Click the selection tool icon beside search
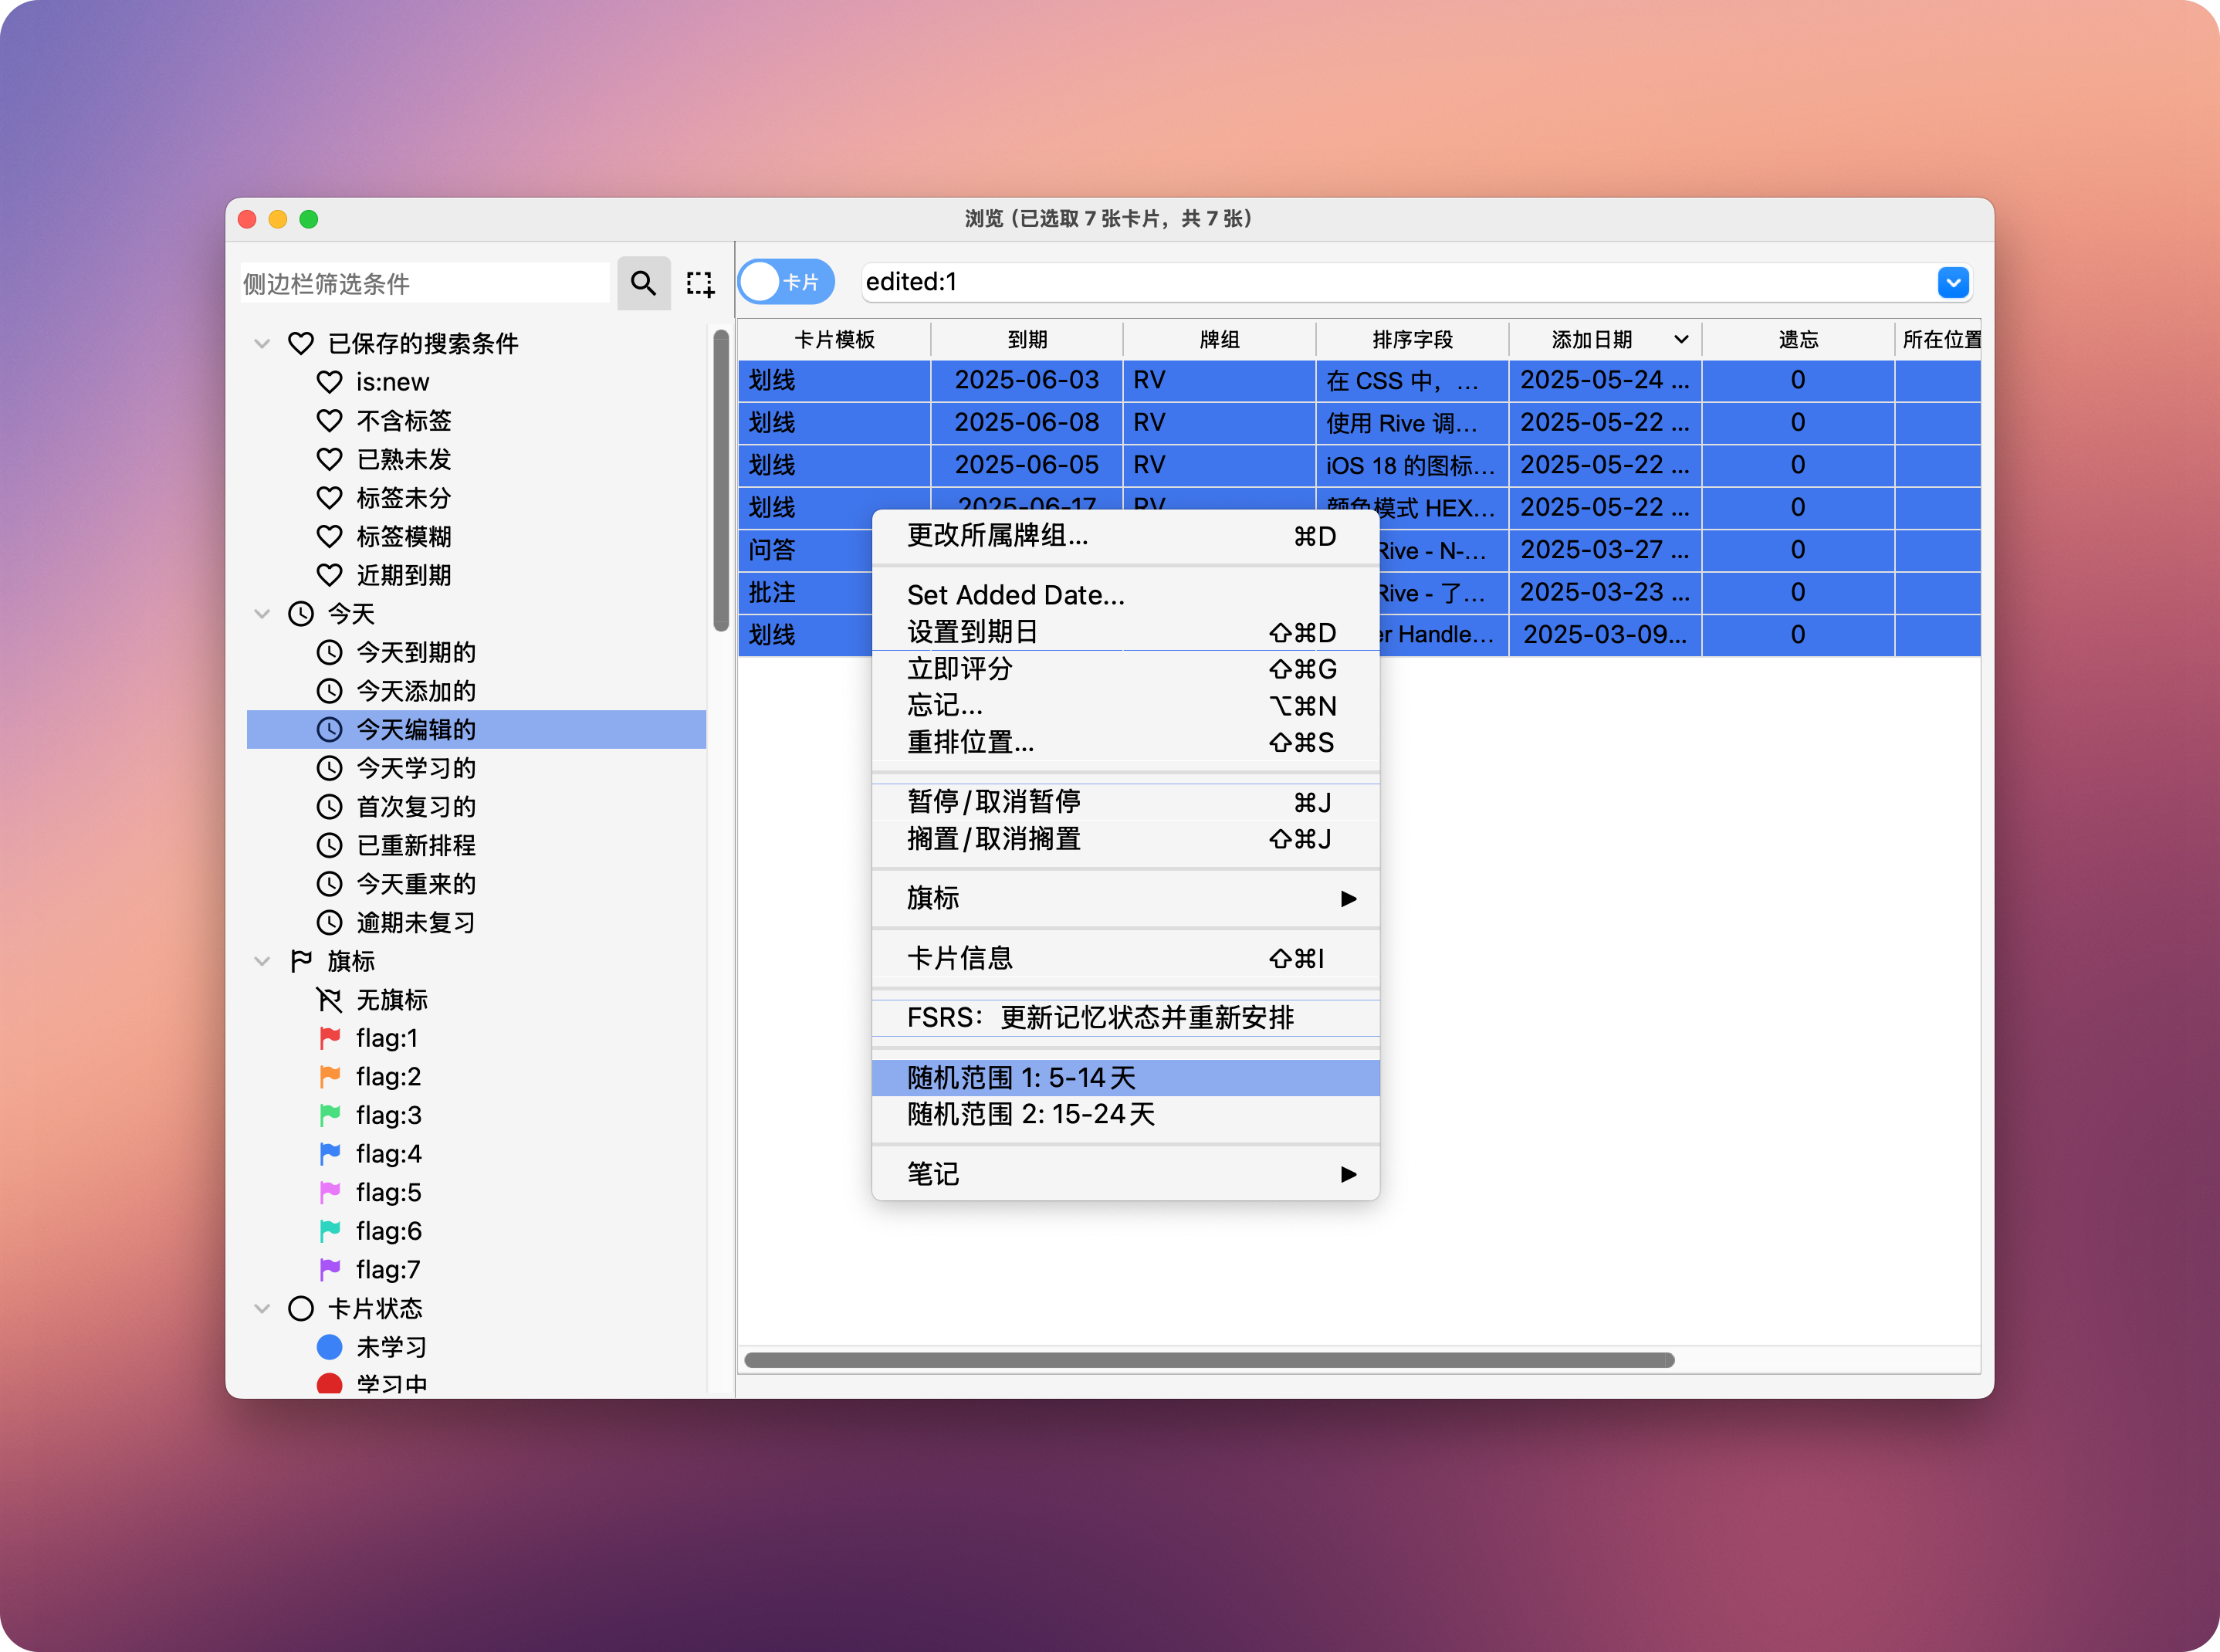Image resolution: width=2220 pixels, height=1652 pixels. click(x=700, y=284)
